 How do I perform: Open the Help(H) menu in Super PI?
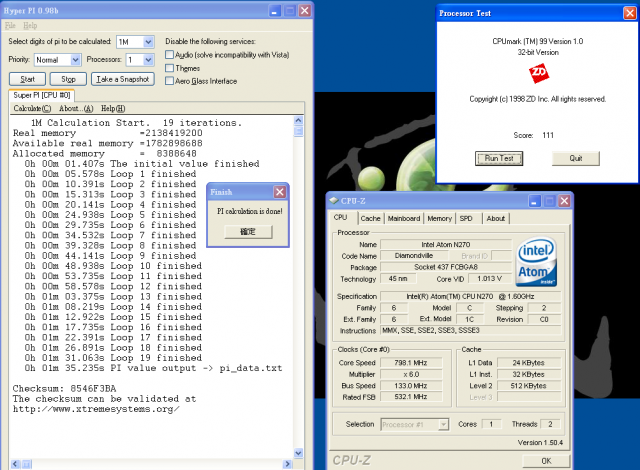click(113, 108)
